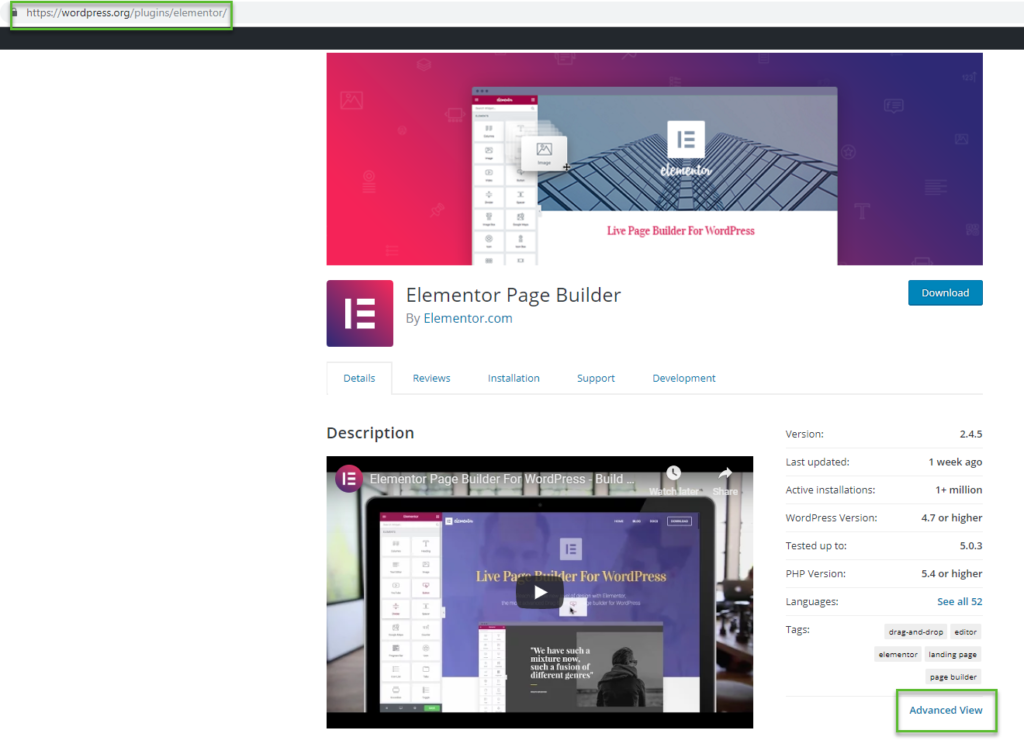Switch to the Reviews tab

(x=431, y=378)
